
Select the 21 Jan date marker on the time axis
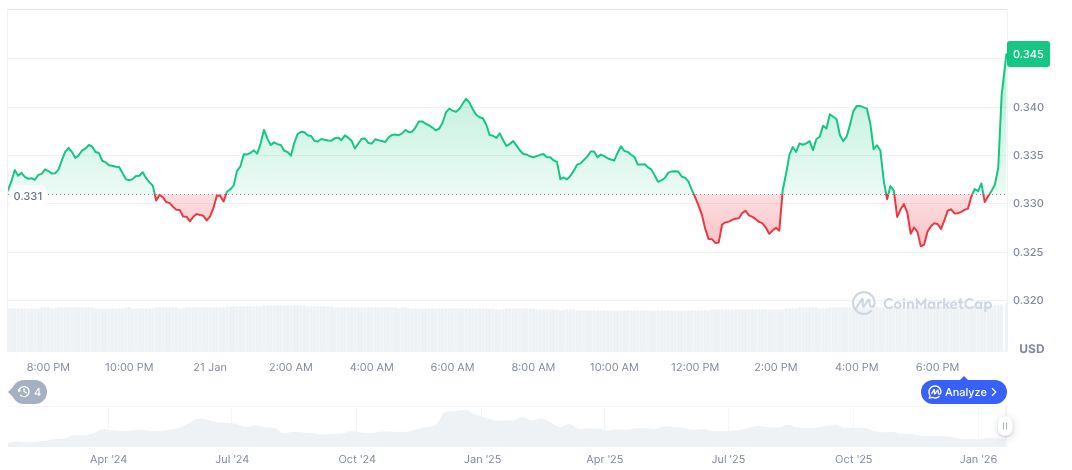point(210,367)
